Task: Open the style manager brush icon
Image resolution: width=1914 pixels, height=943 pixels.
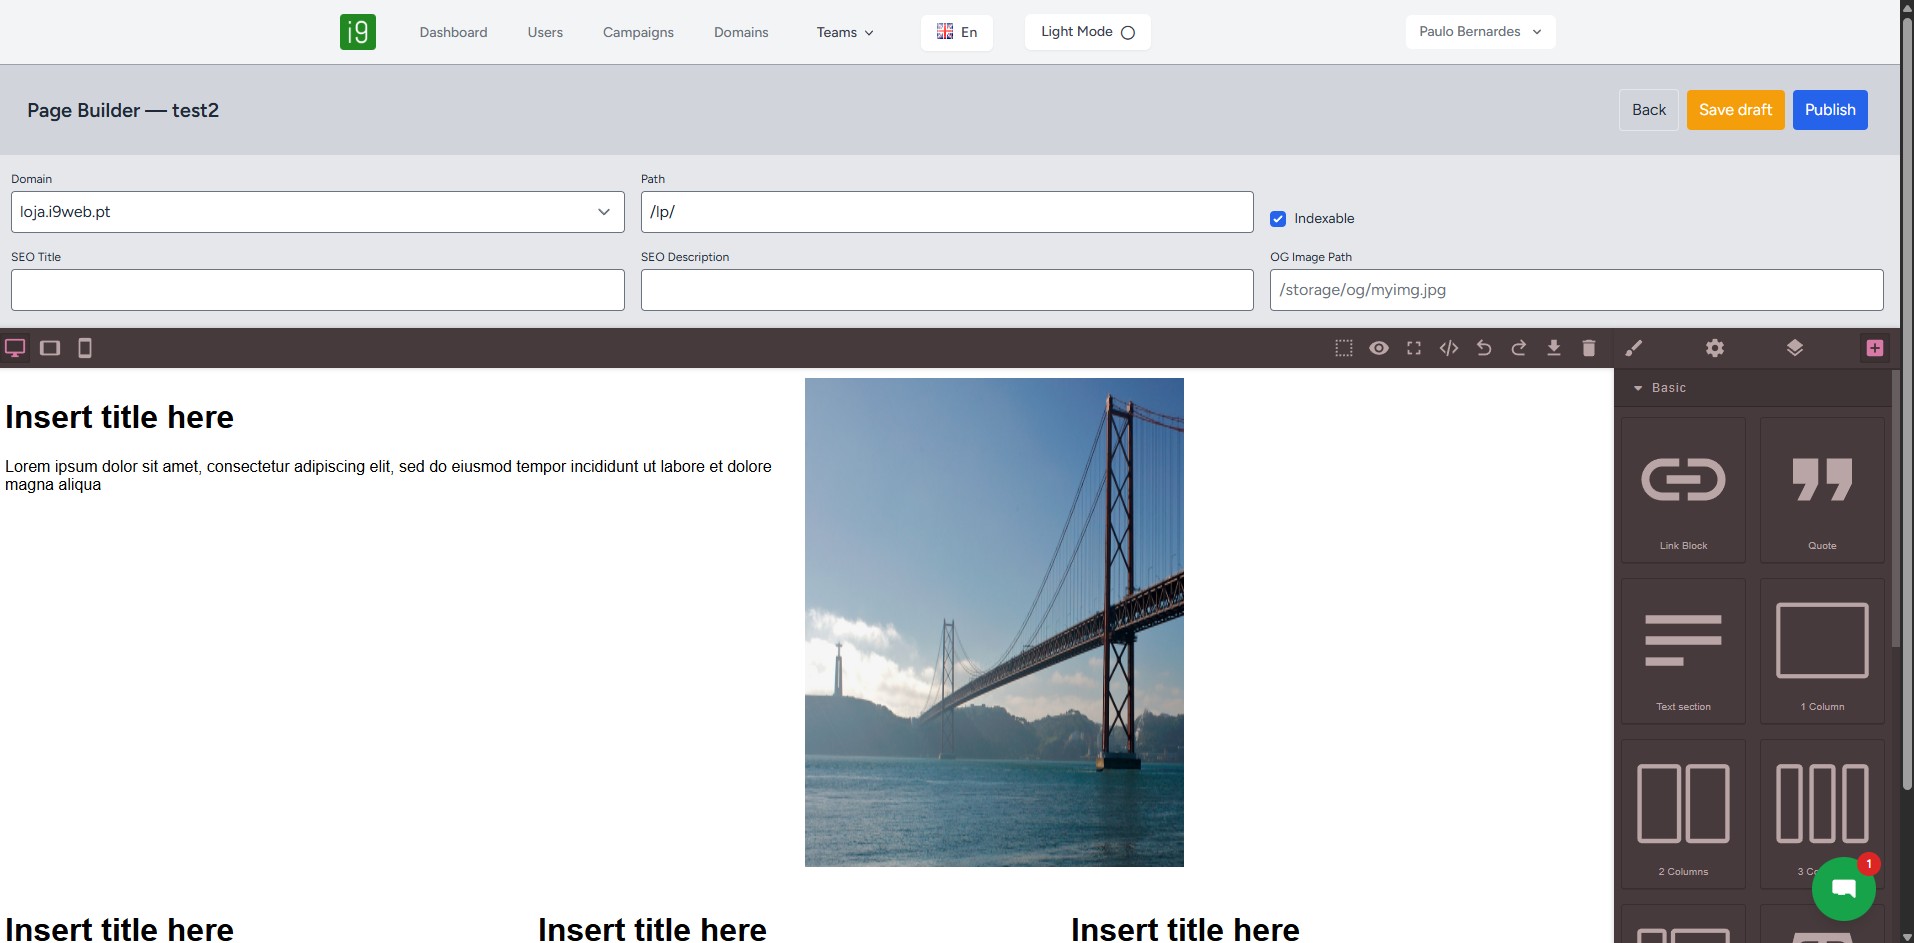Action: click(1634, 348)
